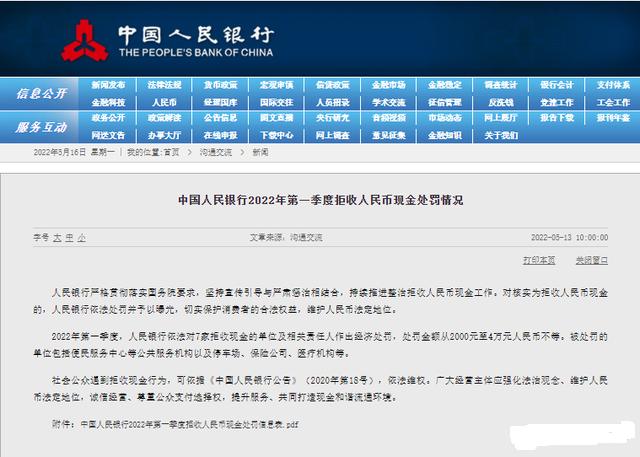
Task: Select 在线申报 in the nav bar
Action: click(221, 135)
